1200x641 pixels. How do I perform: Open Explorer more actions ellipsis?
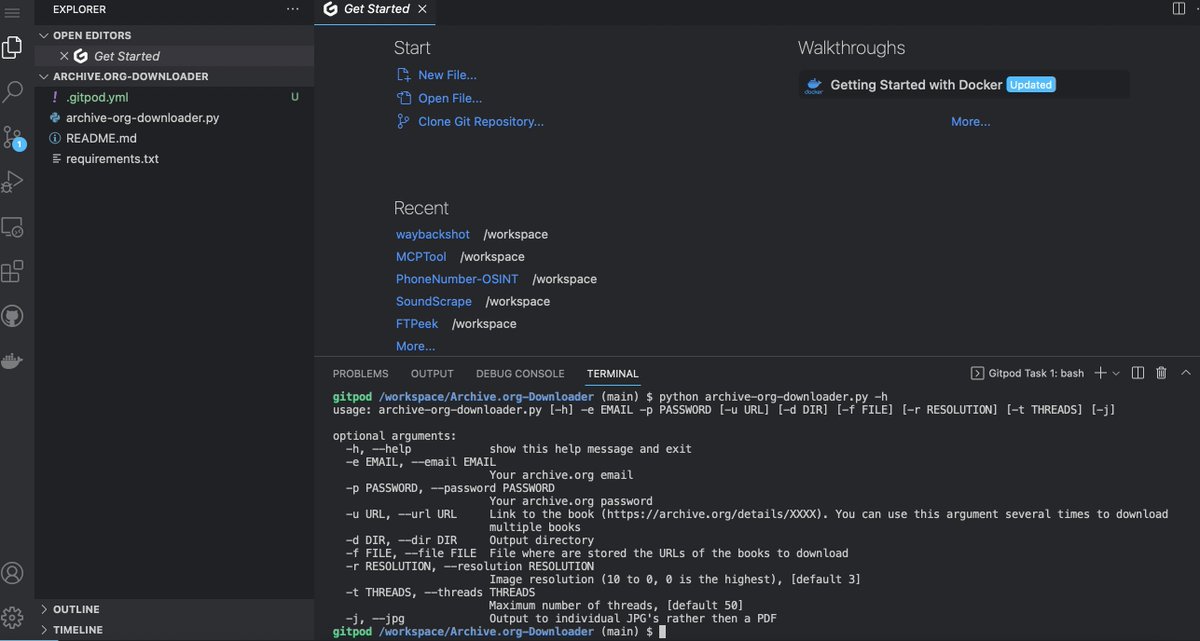[292, 9]
